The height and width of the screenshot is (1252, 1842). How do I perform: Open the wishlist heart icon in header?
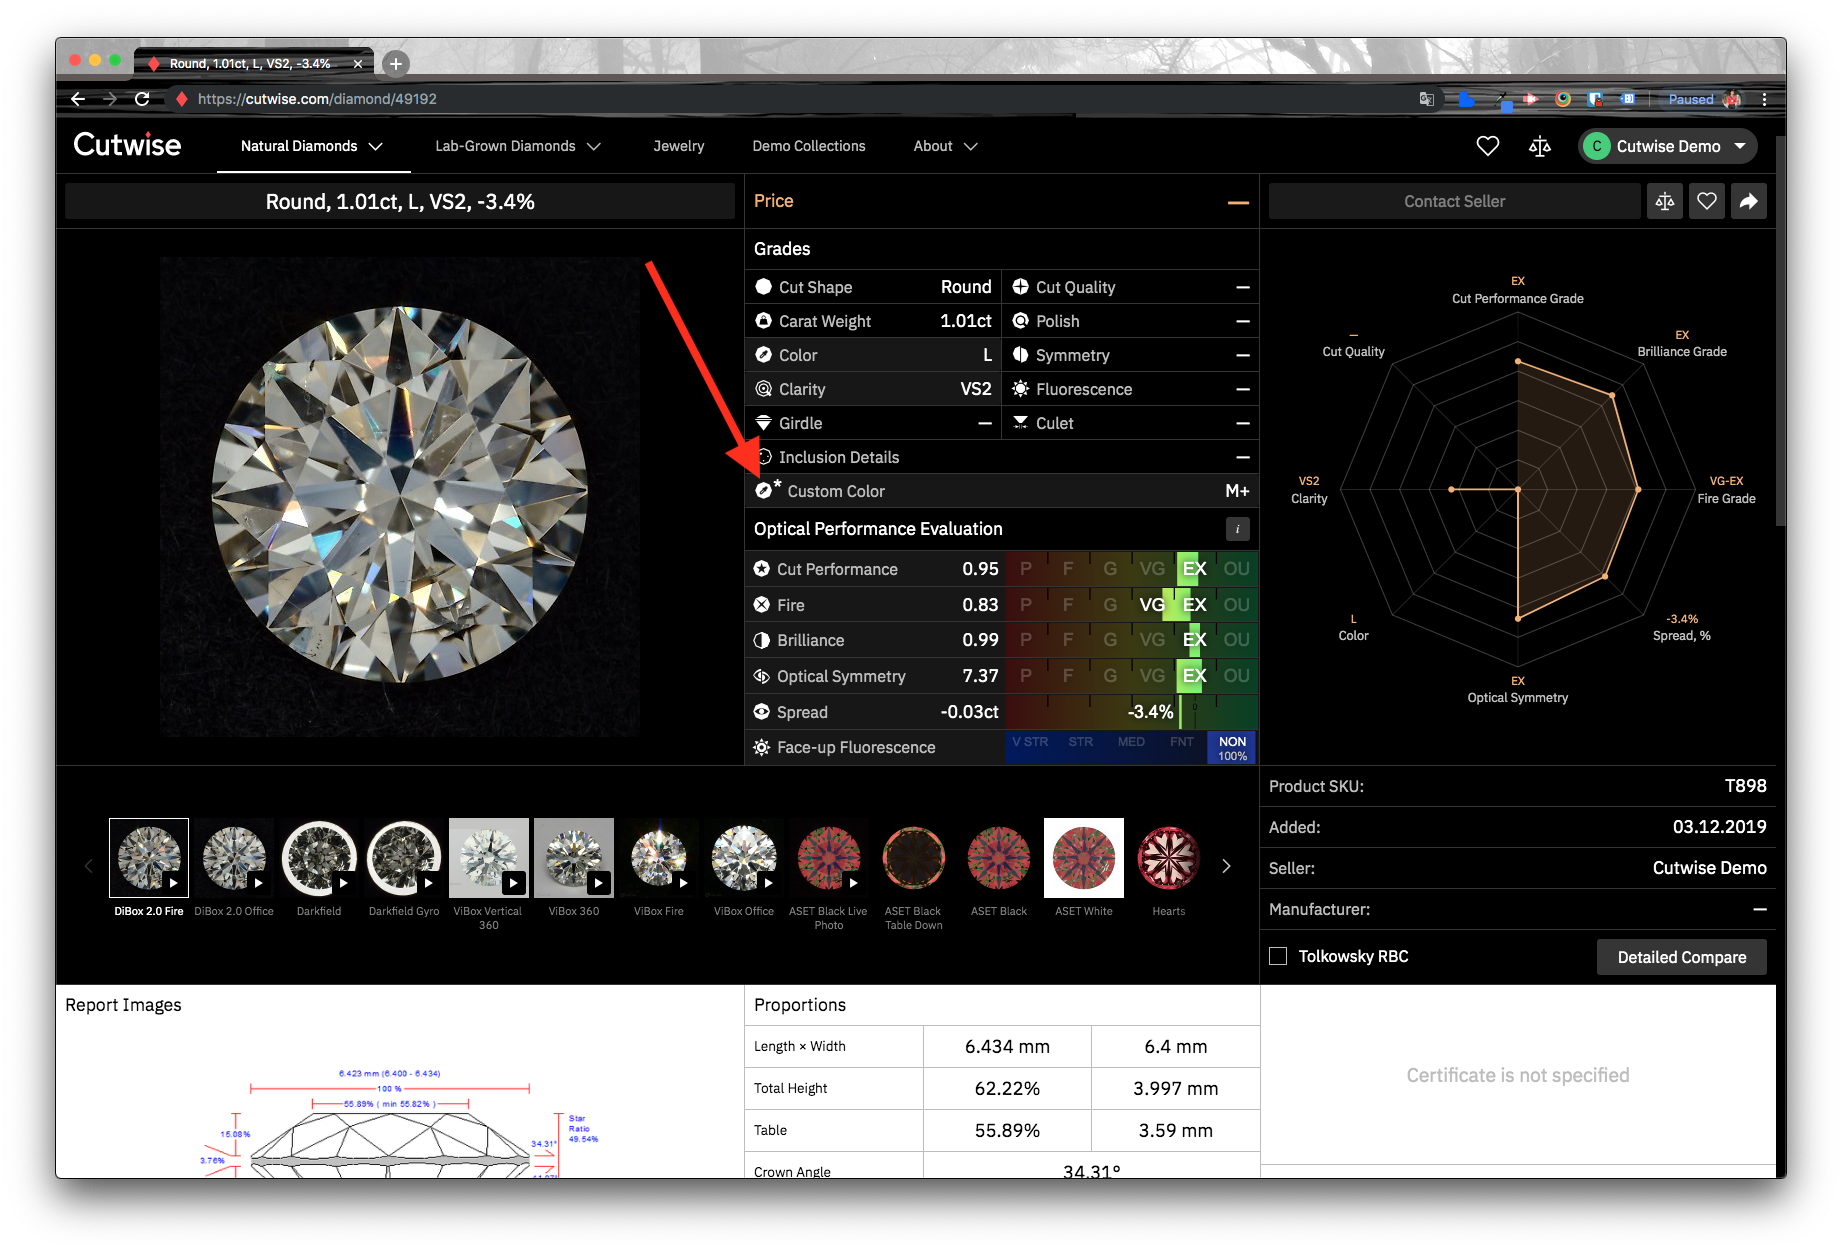point(1488,146)
